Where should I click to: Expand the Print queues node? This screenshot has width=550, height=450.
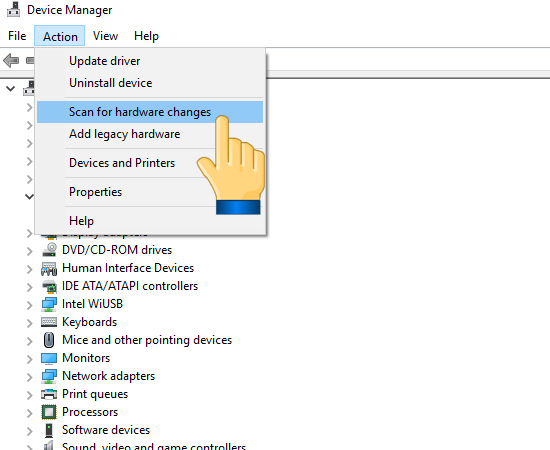pyautogui.click(x=29, y=395)
